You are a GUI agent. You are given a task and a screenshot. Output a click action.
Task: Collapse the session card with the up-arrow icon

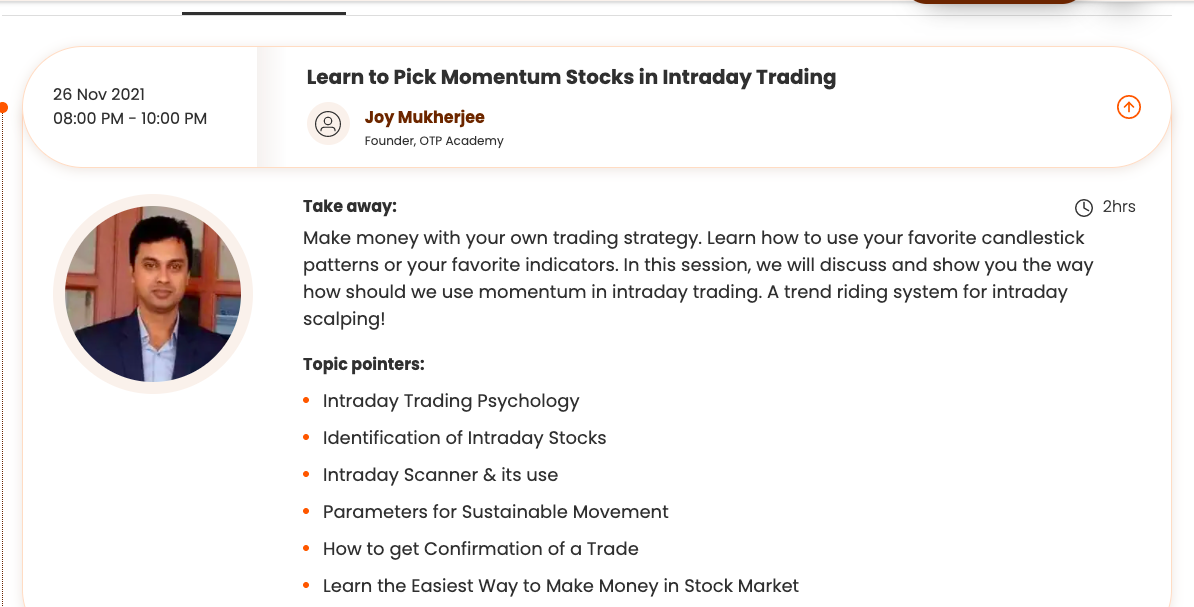[1128, 107]
